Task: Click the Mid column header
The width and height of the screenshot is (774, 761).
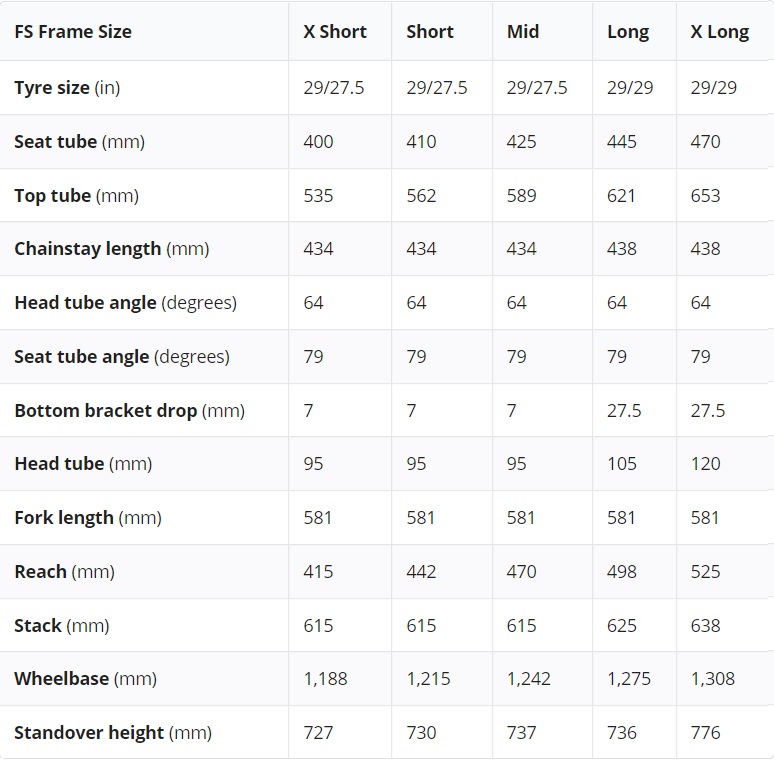Action: (x=523, y=32)
